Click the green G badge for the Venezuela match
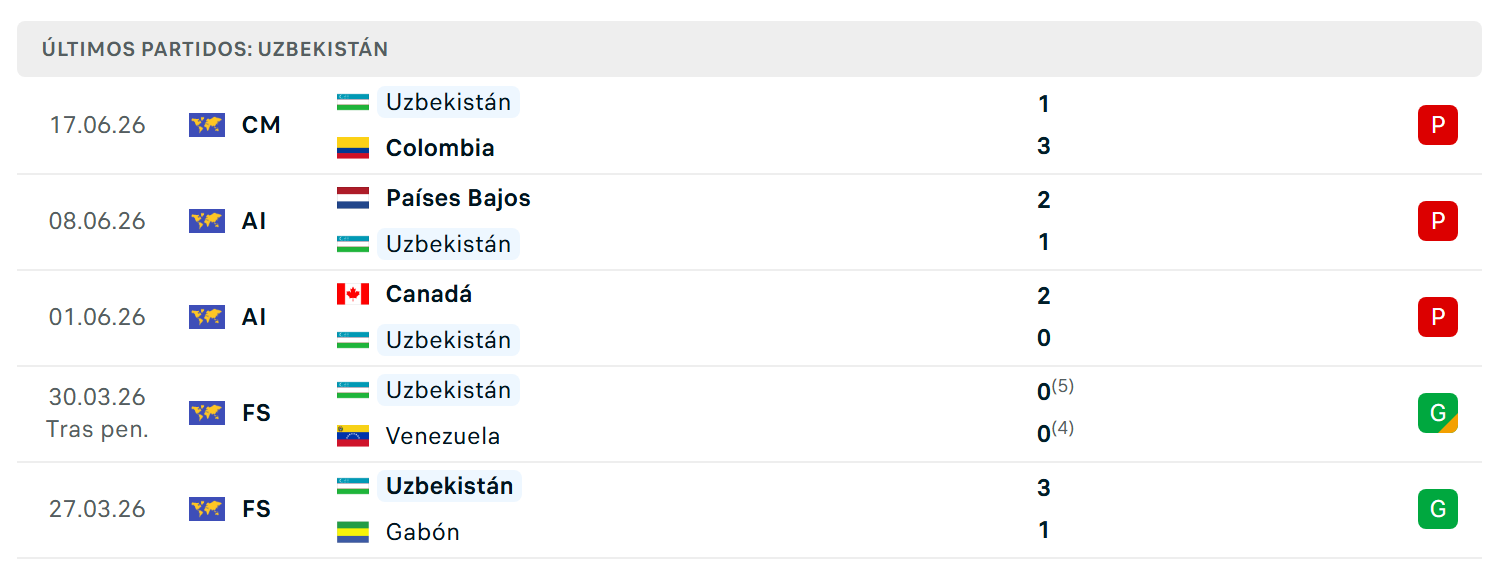 click(1438, 413)
